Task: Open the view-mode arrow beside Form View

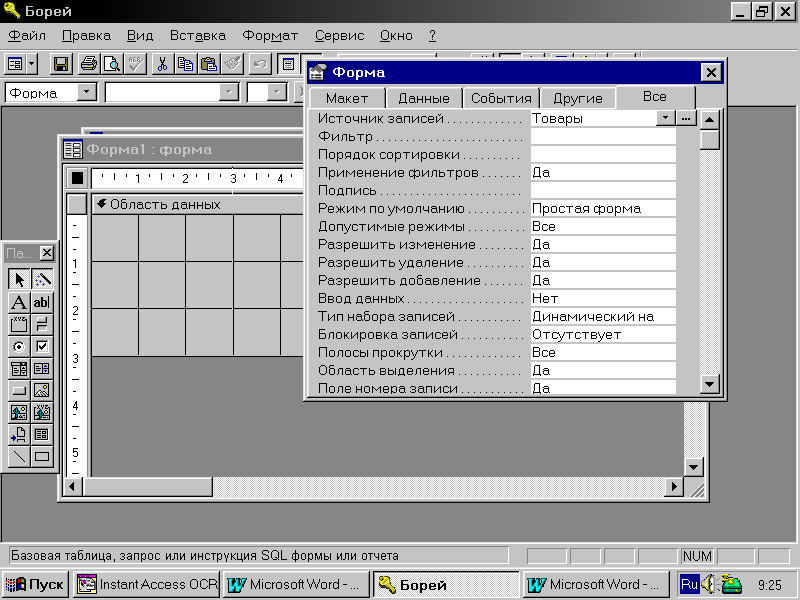Action: coord(32,64)
